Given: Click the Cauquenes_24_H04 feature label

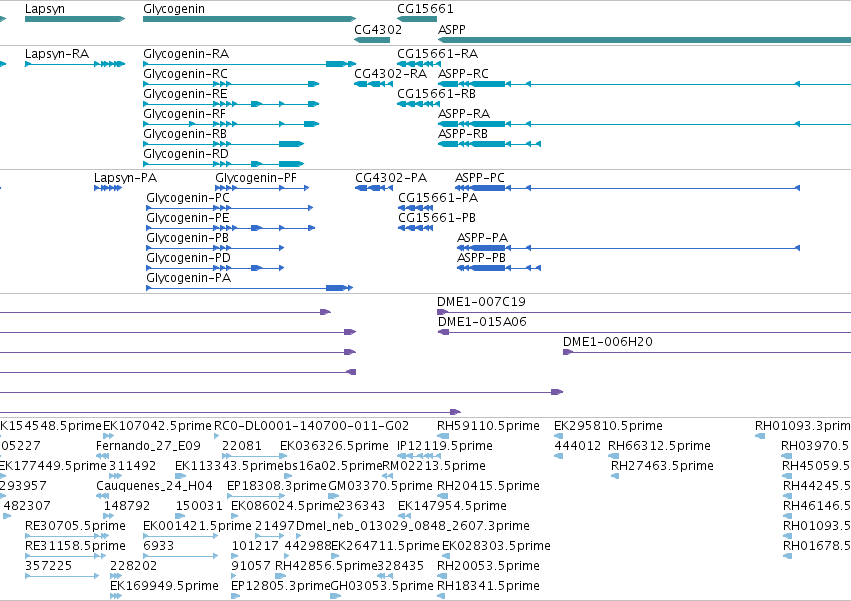Looking at the screenshot, I should (154, 486).
